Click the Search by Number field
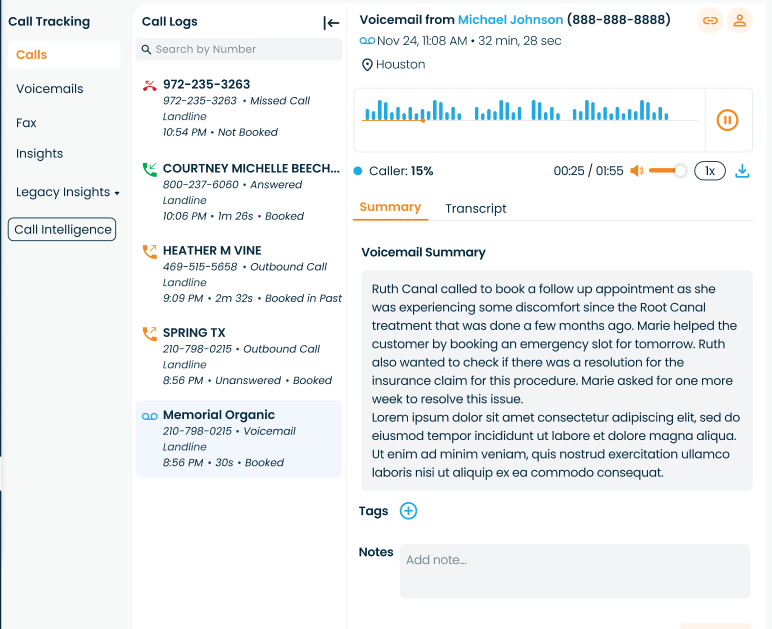The width and height of the screenshot is (772, 629). [x=240, y=49]
